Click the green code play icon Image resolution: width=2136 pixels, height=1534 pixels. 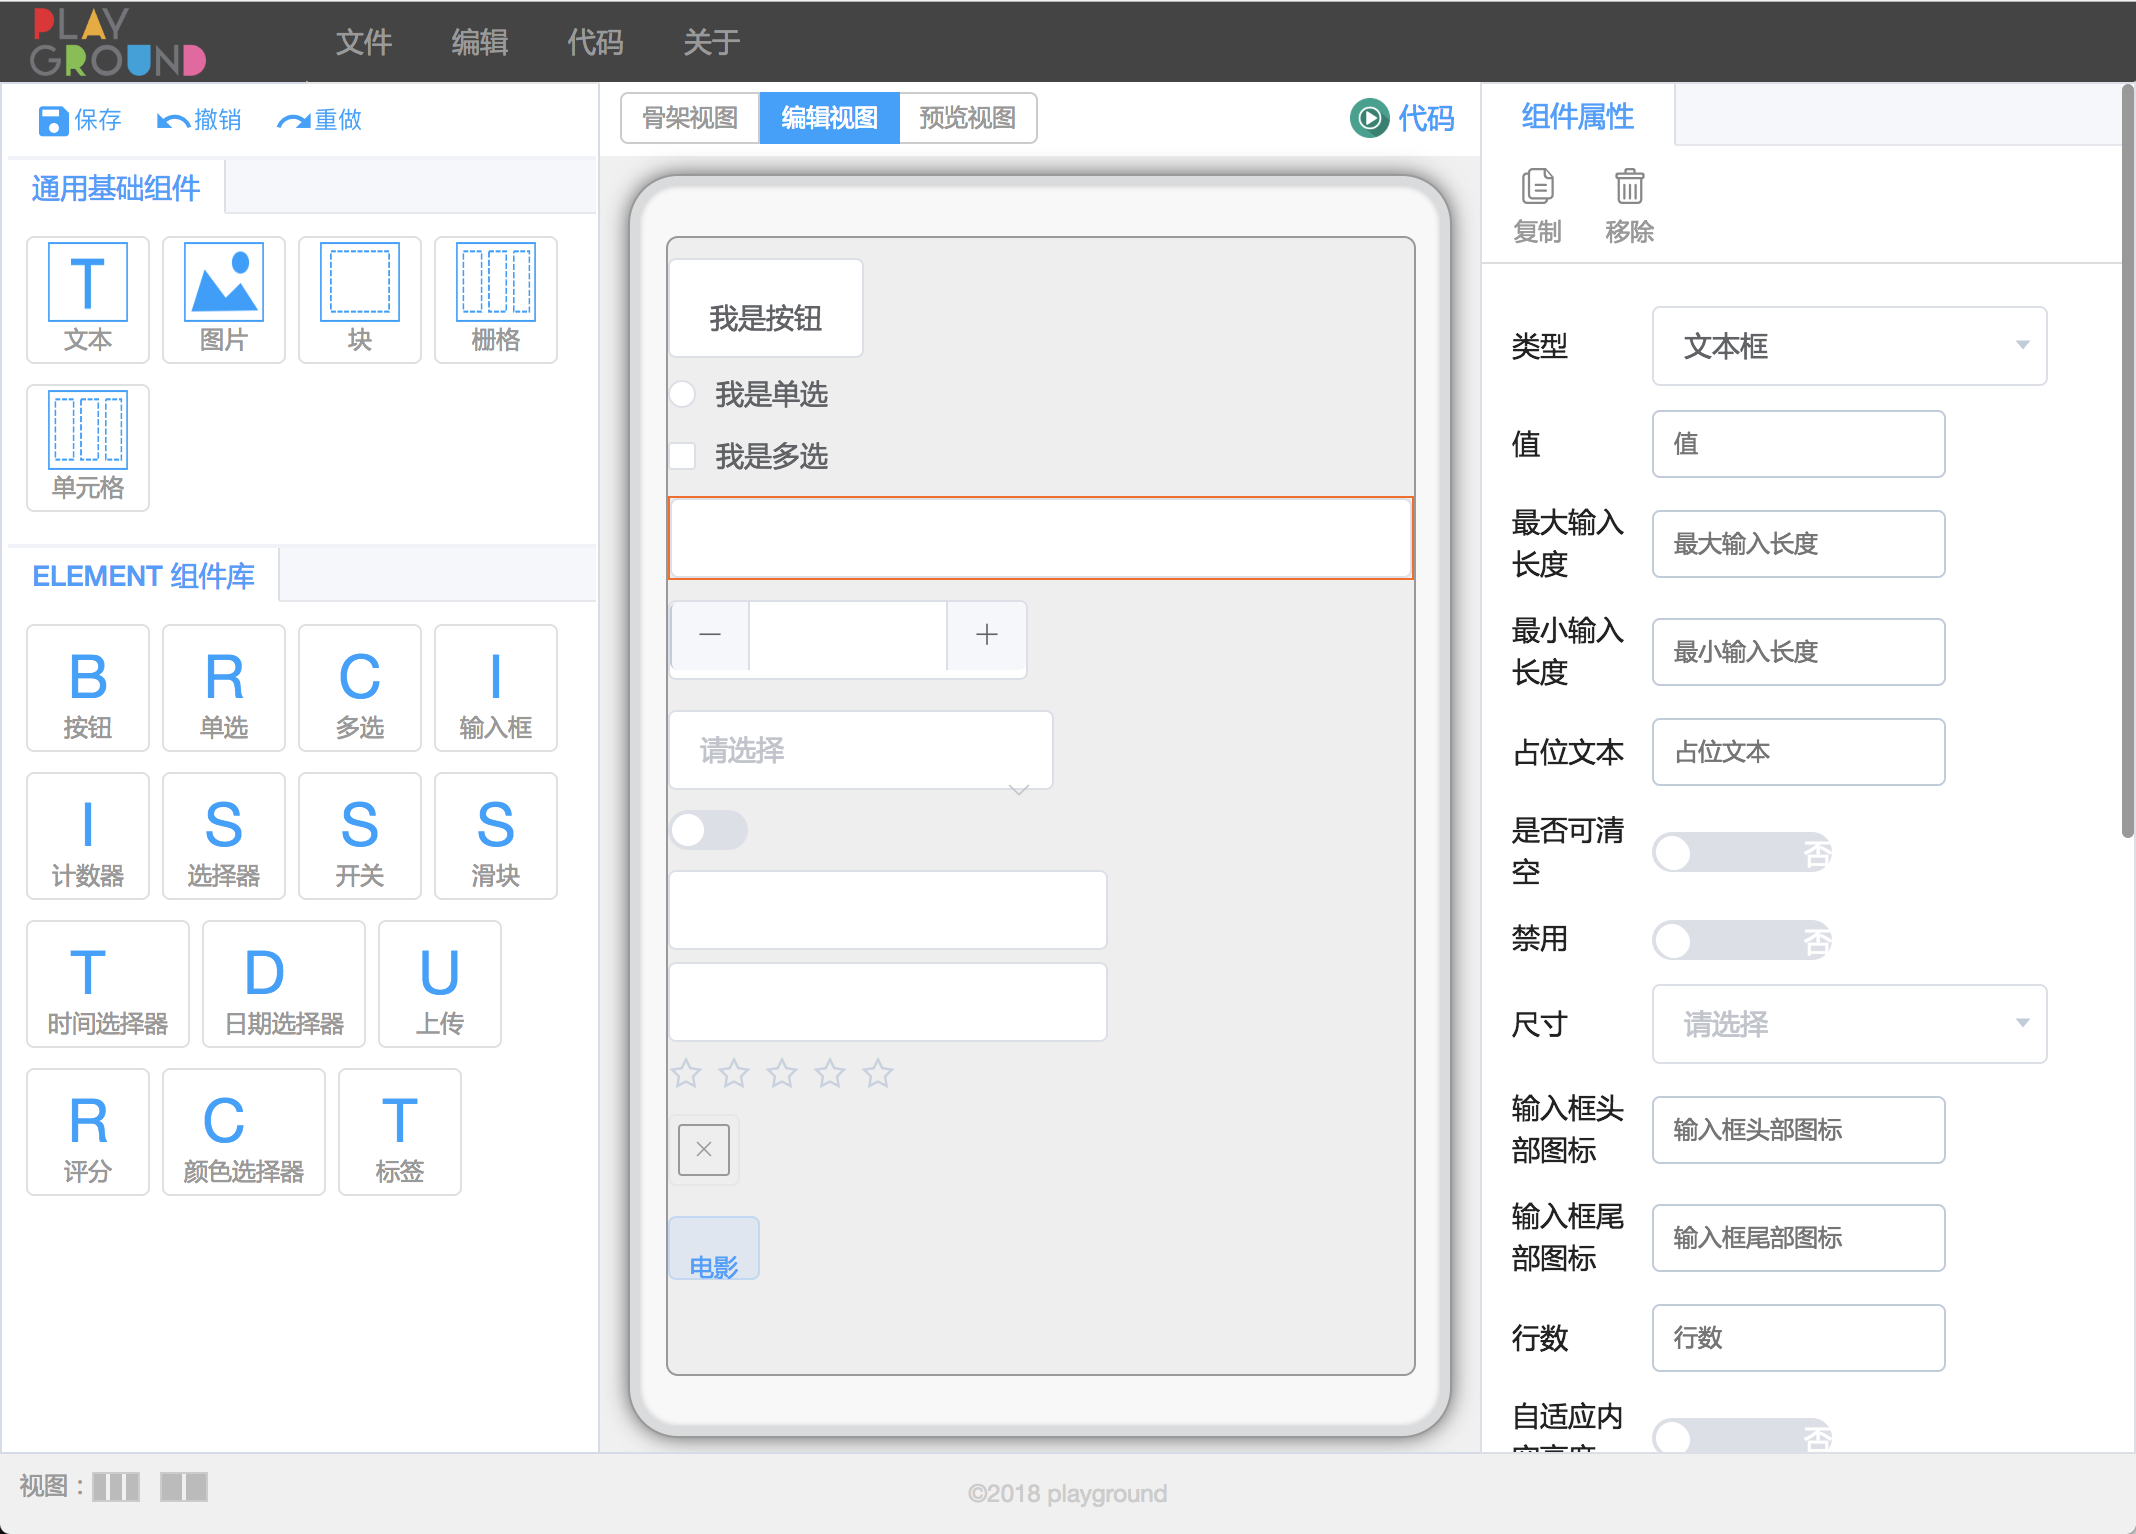point(1369,118)
